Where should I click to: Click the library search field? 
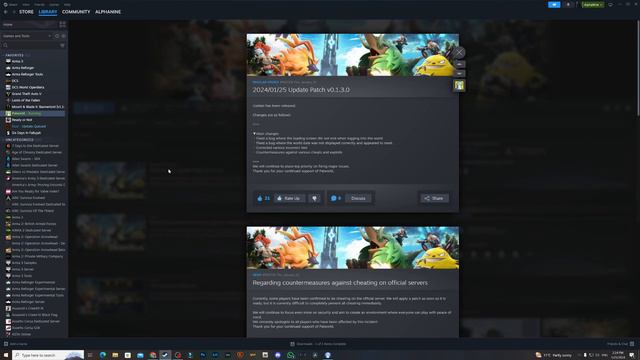click(30, 45)
